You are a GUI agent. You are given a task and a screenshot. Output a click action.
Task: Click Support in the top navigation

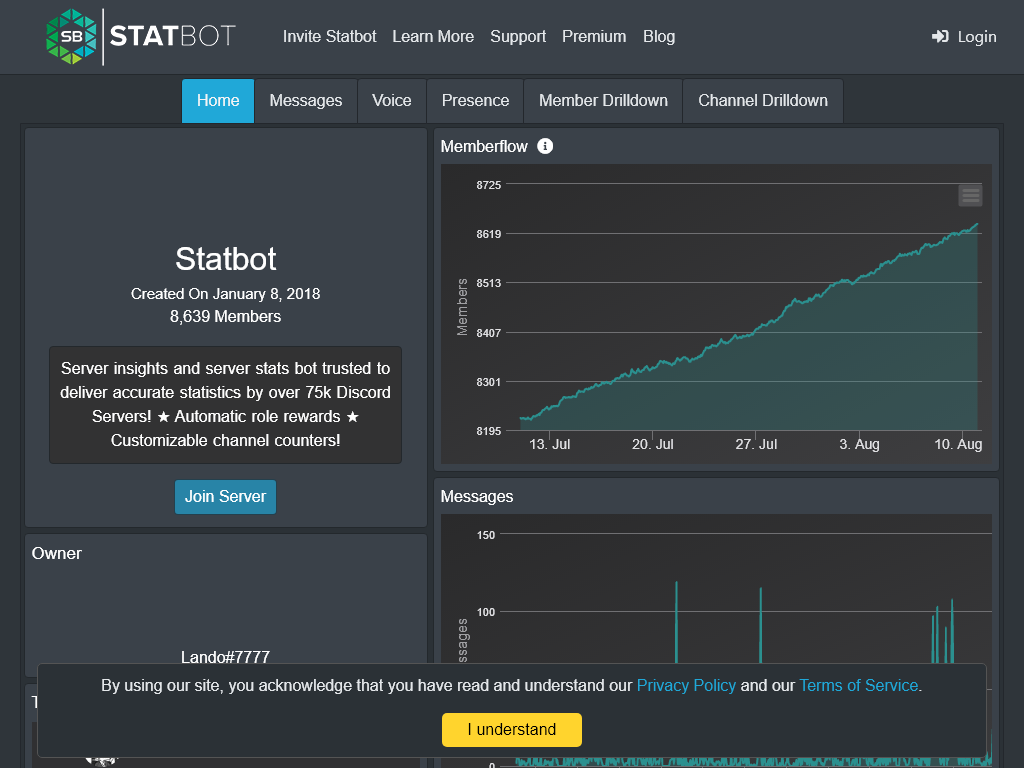tap(518, 36)
